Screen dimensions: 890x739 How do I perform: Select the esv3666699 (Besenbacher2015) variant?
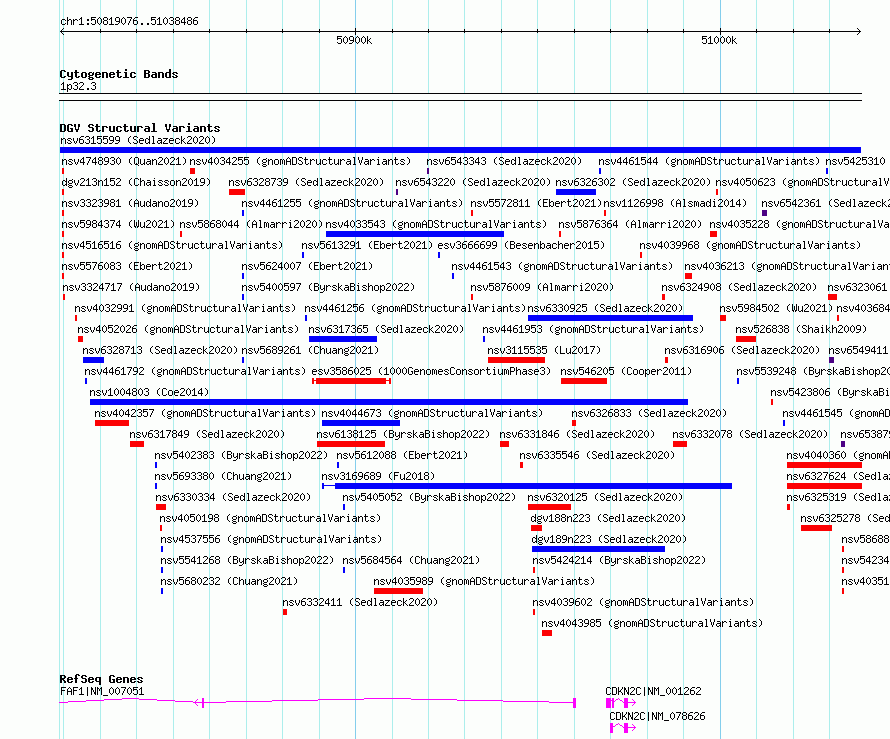point(521,245)
